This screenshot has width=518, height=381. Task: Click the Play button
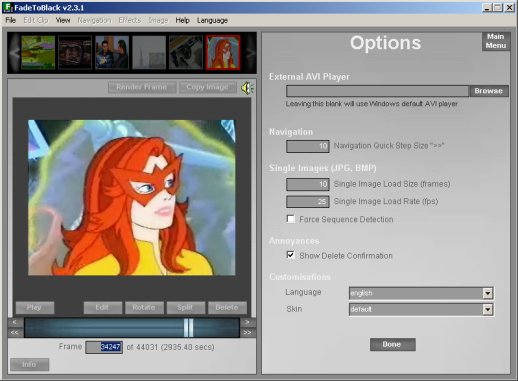click(x=35, y=308)
